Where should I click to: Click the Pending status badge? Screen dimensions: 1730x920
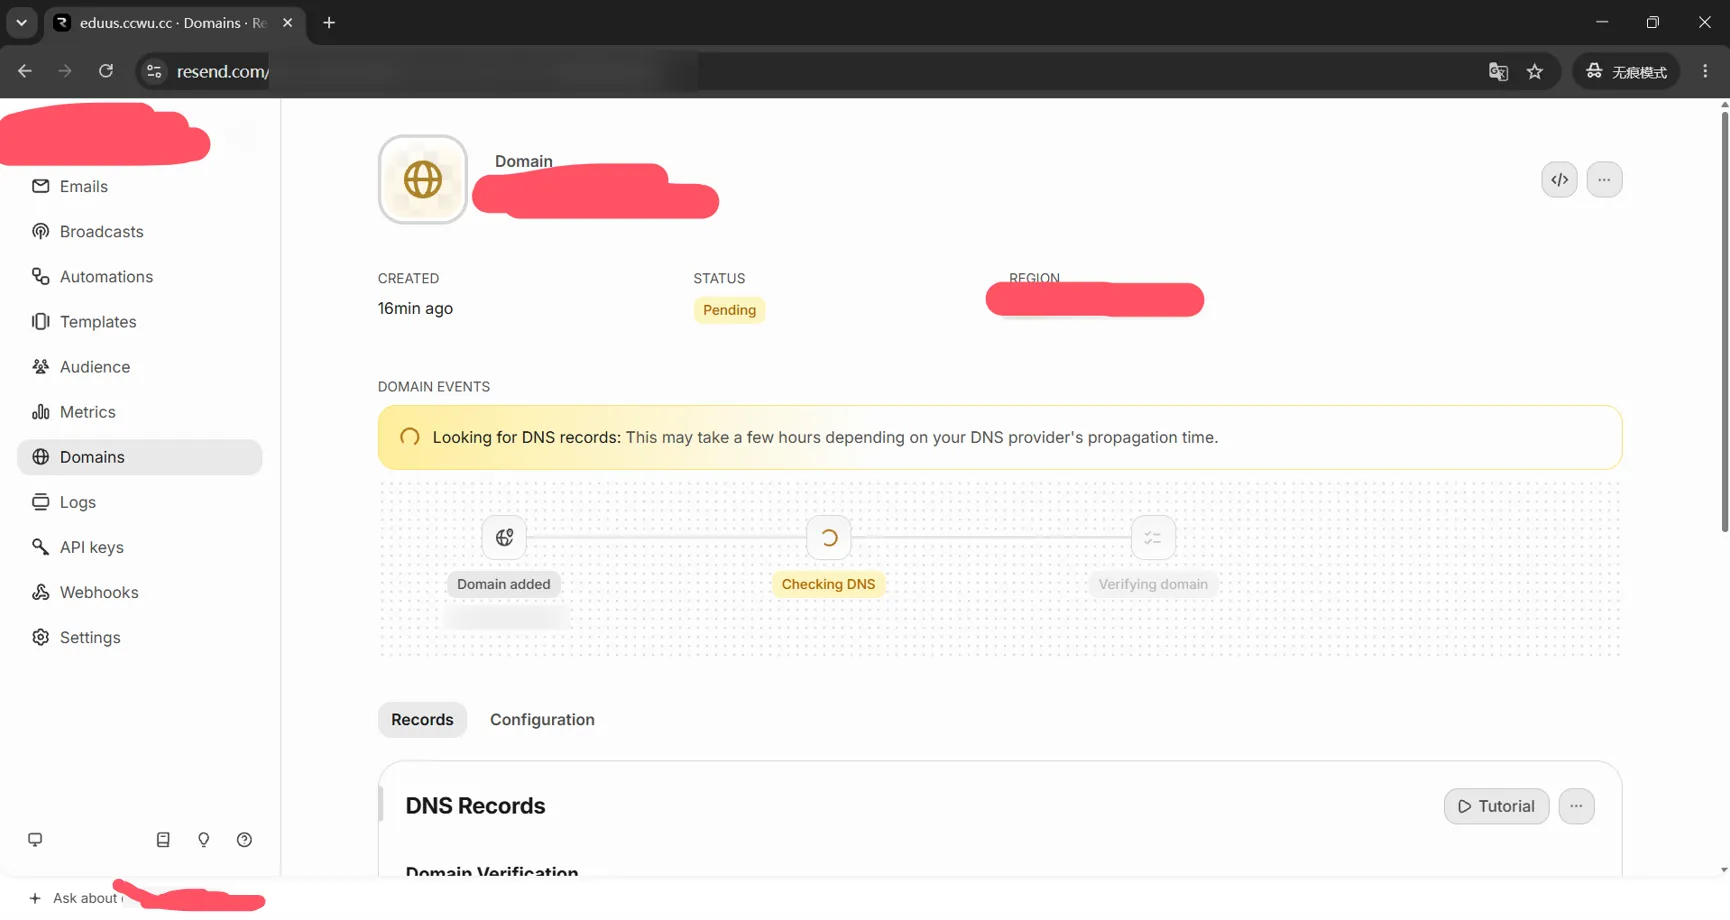pyautogui.click(x=729, y=310)
